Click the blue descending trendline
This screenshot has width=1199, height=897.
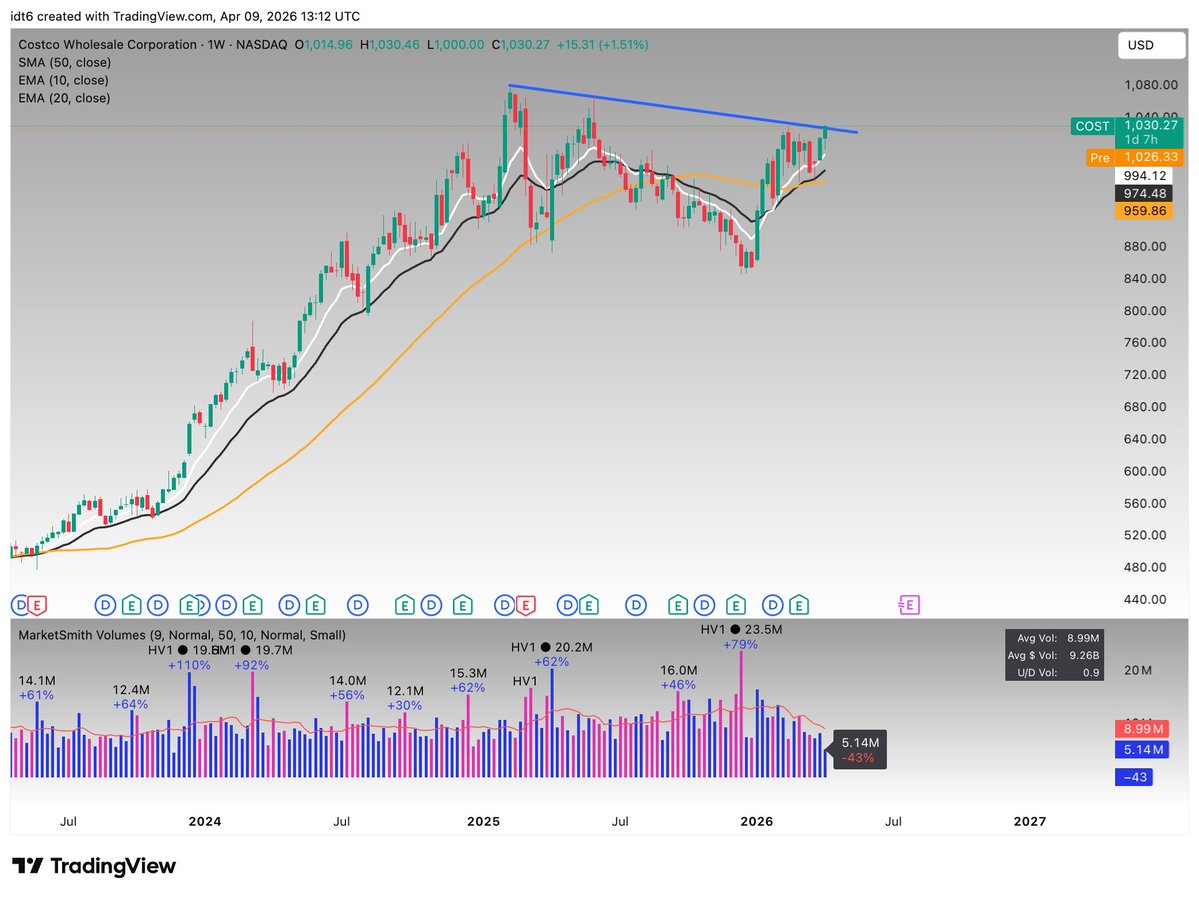coord(683,109)
